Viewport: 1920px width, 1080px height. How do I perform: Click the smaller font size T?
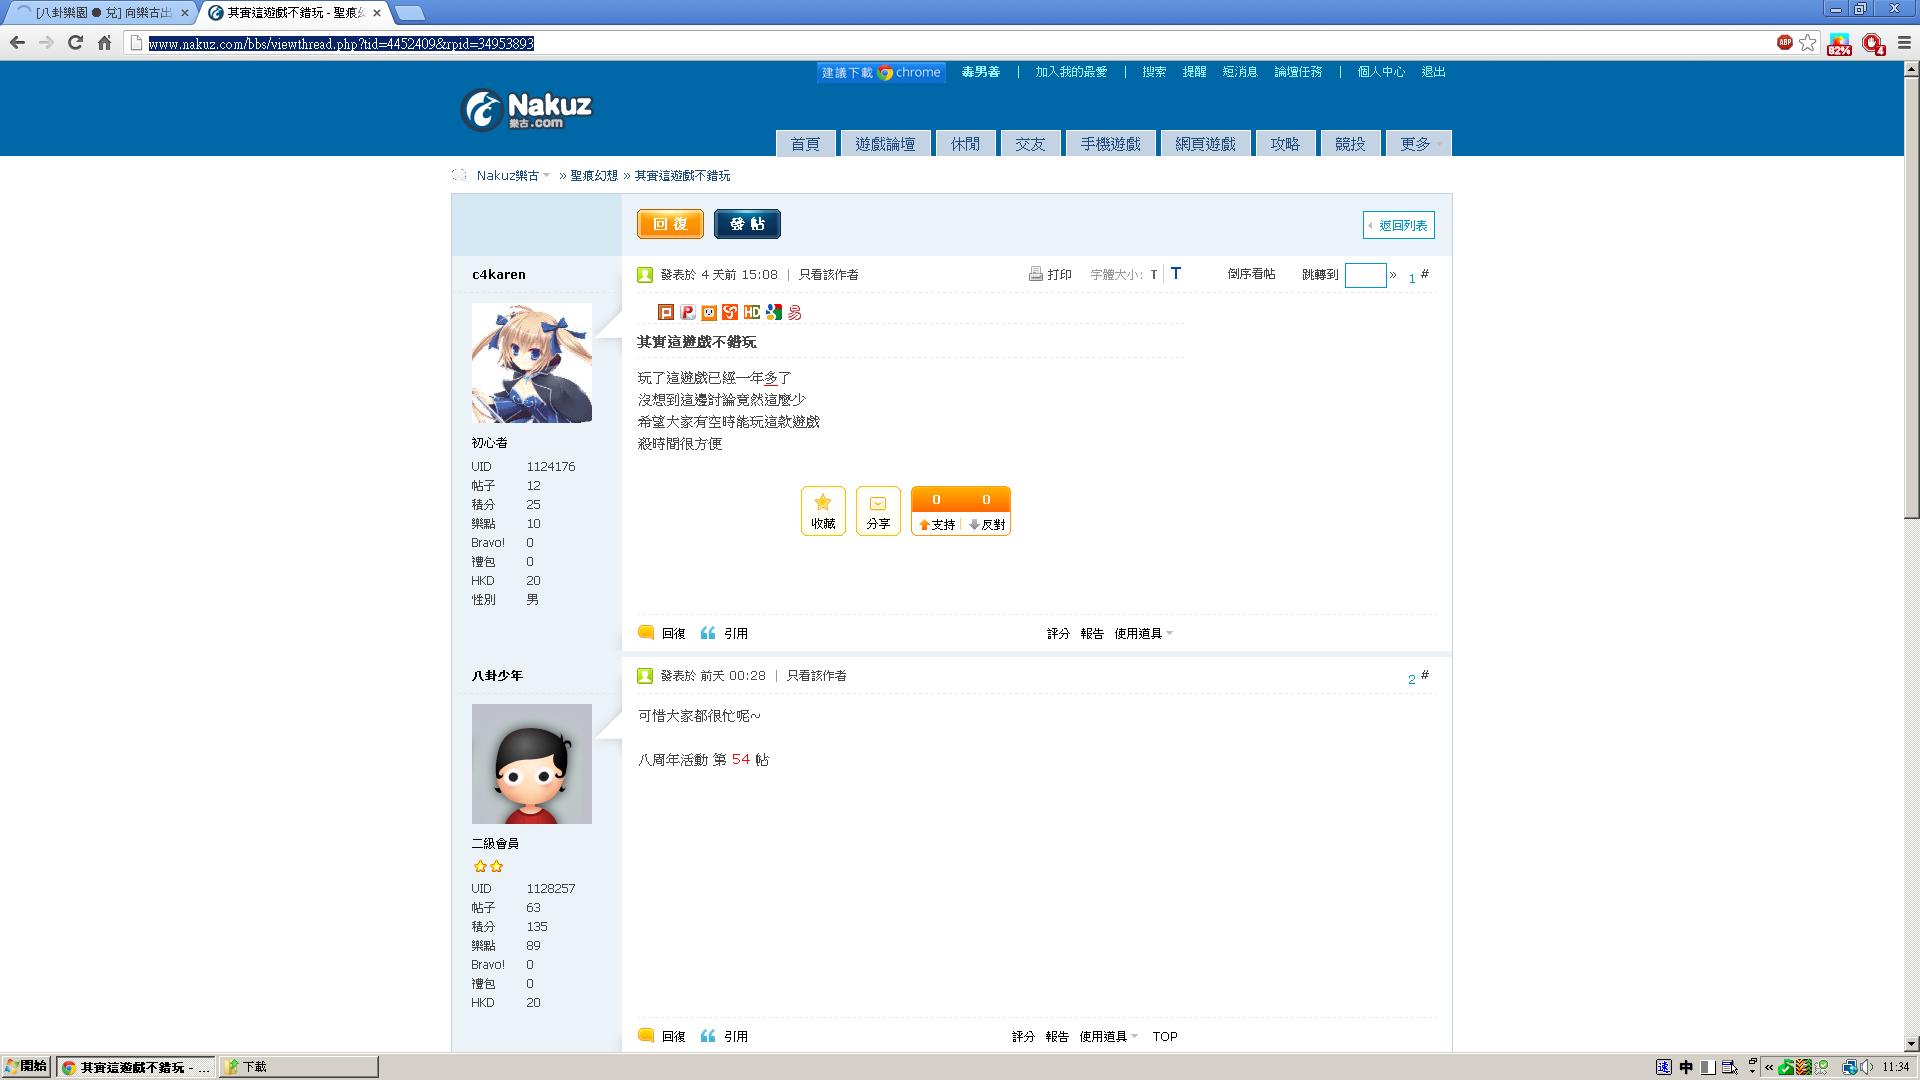1153,275
